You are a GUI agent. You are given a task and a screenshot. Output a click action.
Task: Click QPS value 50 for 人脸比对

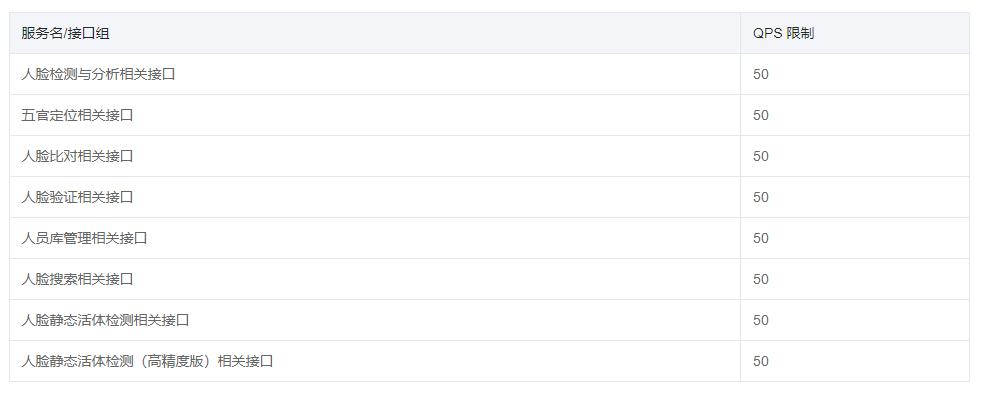761,156
